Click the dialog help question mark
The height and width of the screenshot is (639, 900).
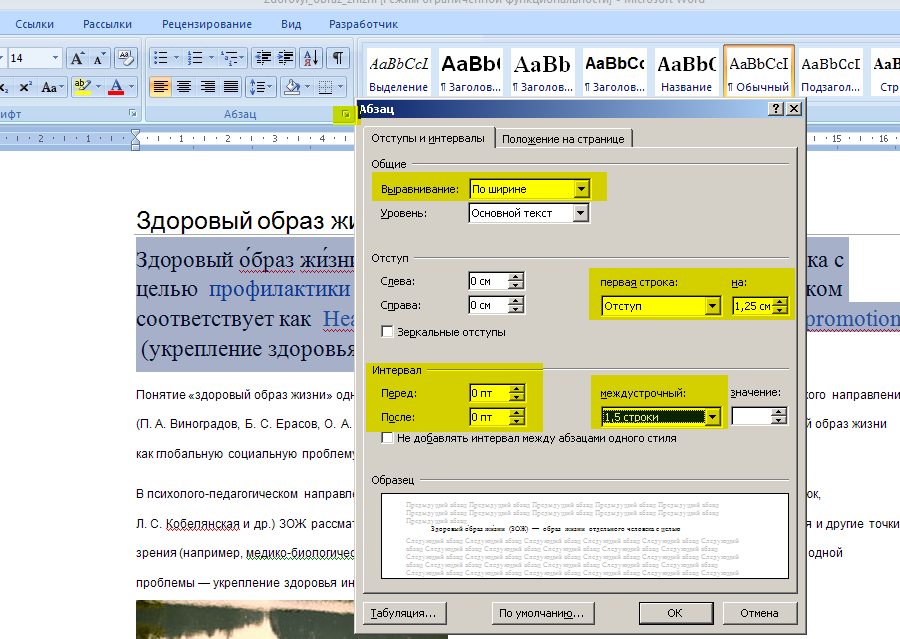click(x=775, y=109)
